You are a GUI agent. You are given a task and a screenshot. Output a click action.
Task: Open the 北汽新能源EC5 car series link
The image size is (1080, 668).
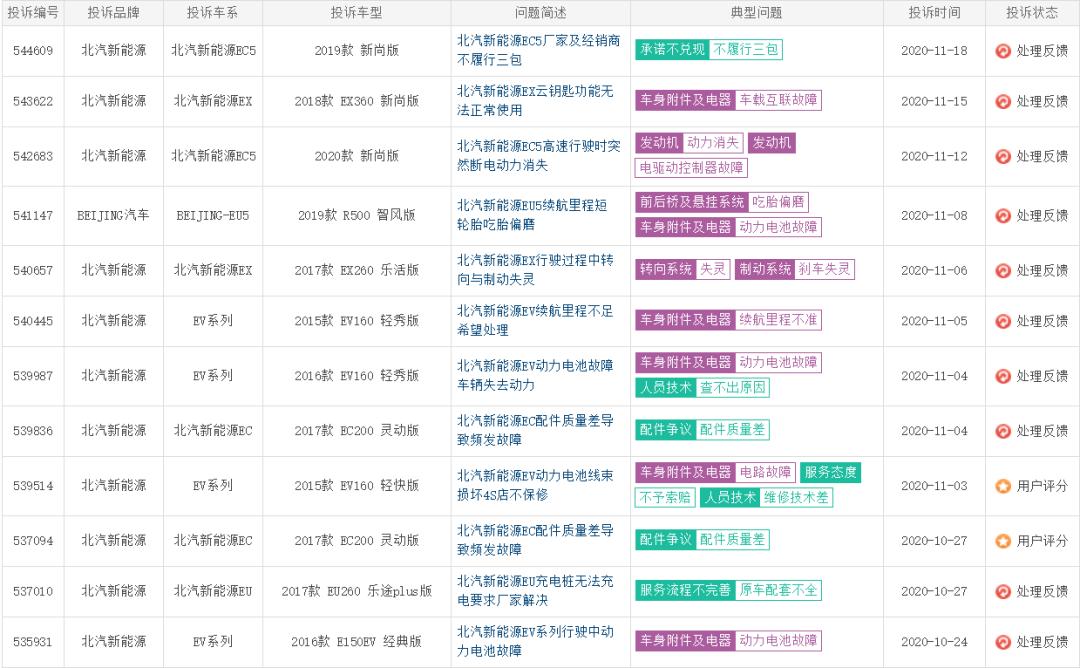tap(213, 51)
